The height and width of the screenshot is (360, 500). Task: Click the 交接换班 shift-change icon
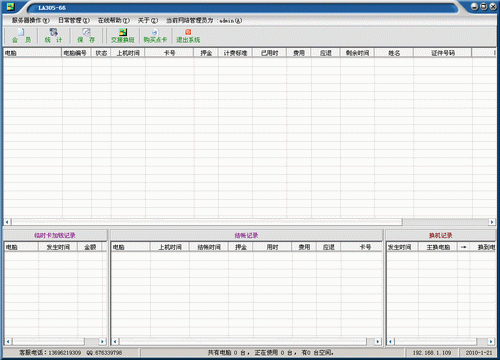coord(123,36)
